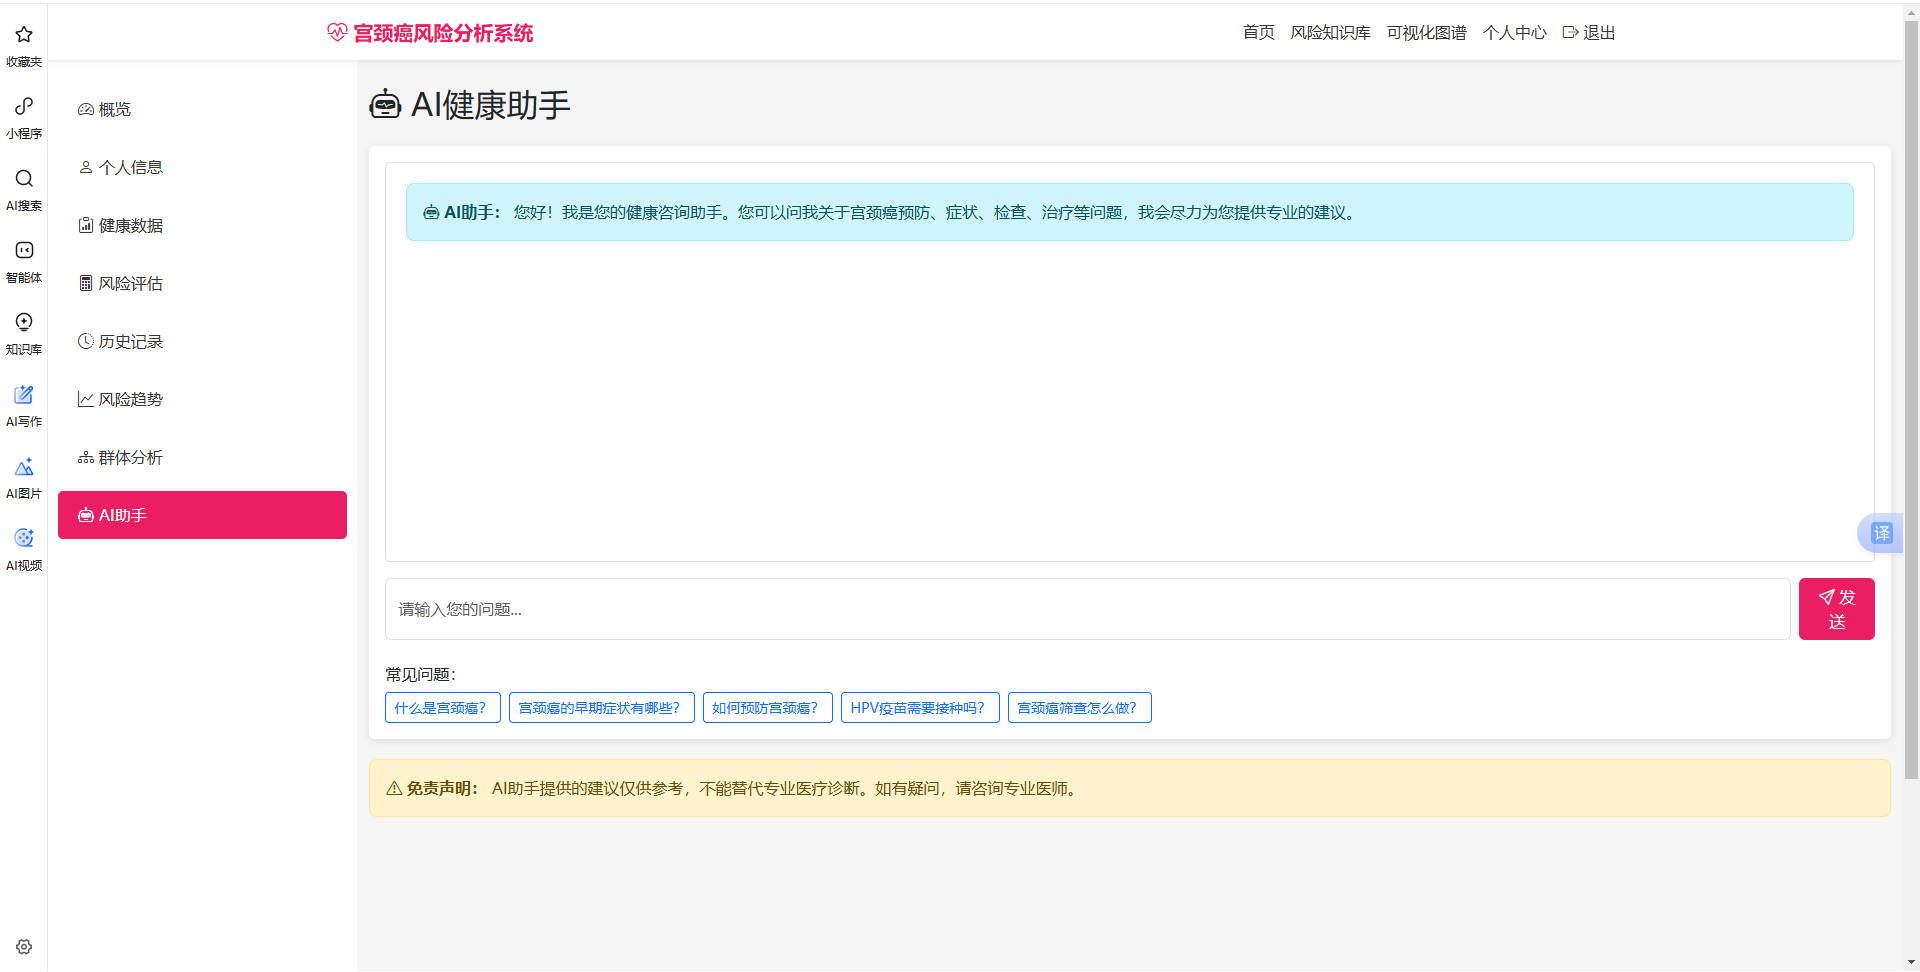The width and height of the screenshot is (1920, 972).
Task: Open the 个人中心 page
Action: [x=1514, y=32]
